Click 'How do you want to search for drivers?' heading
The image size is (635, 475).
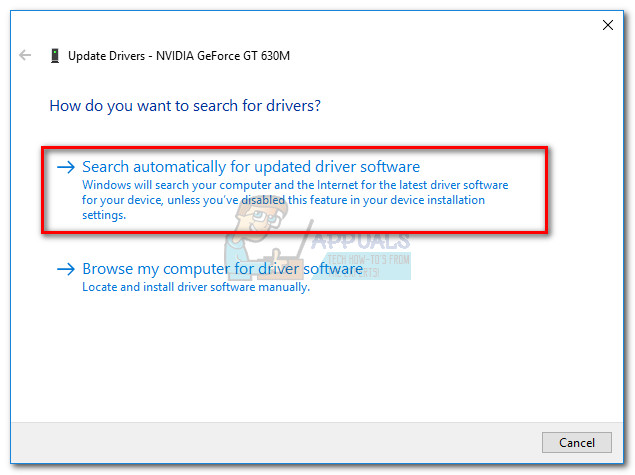click(x=185, y=106)
